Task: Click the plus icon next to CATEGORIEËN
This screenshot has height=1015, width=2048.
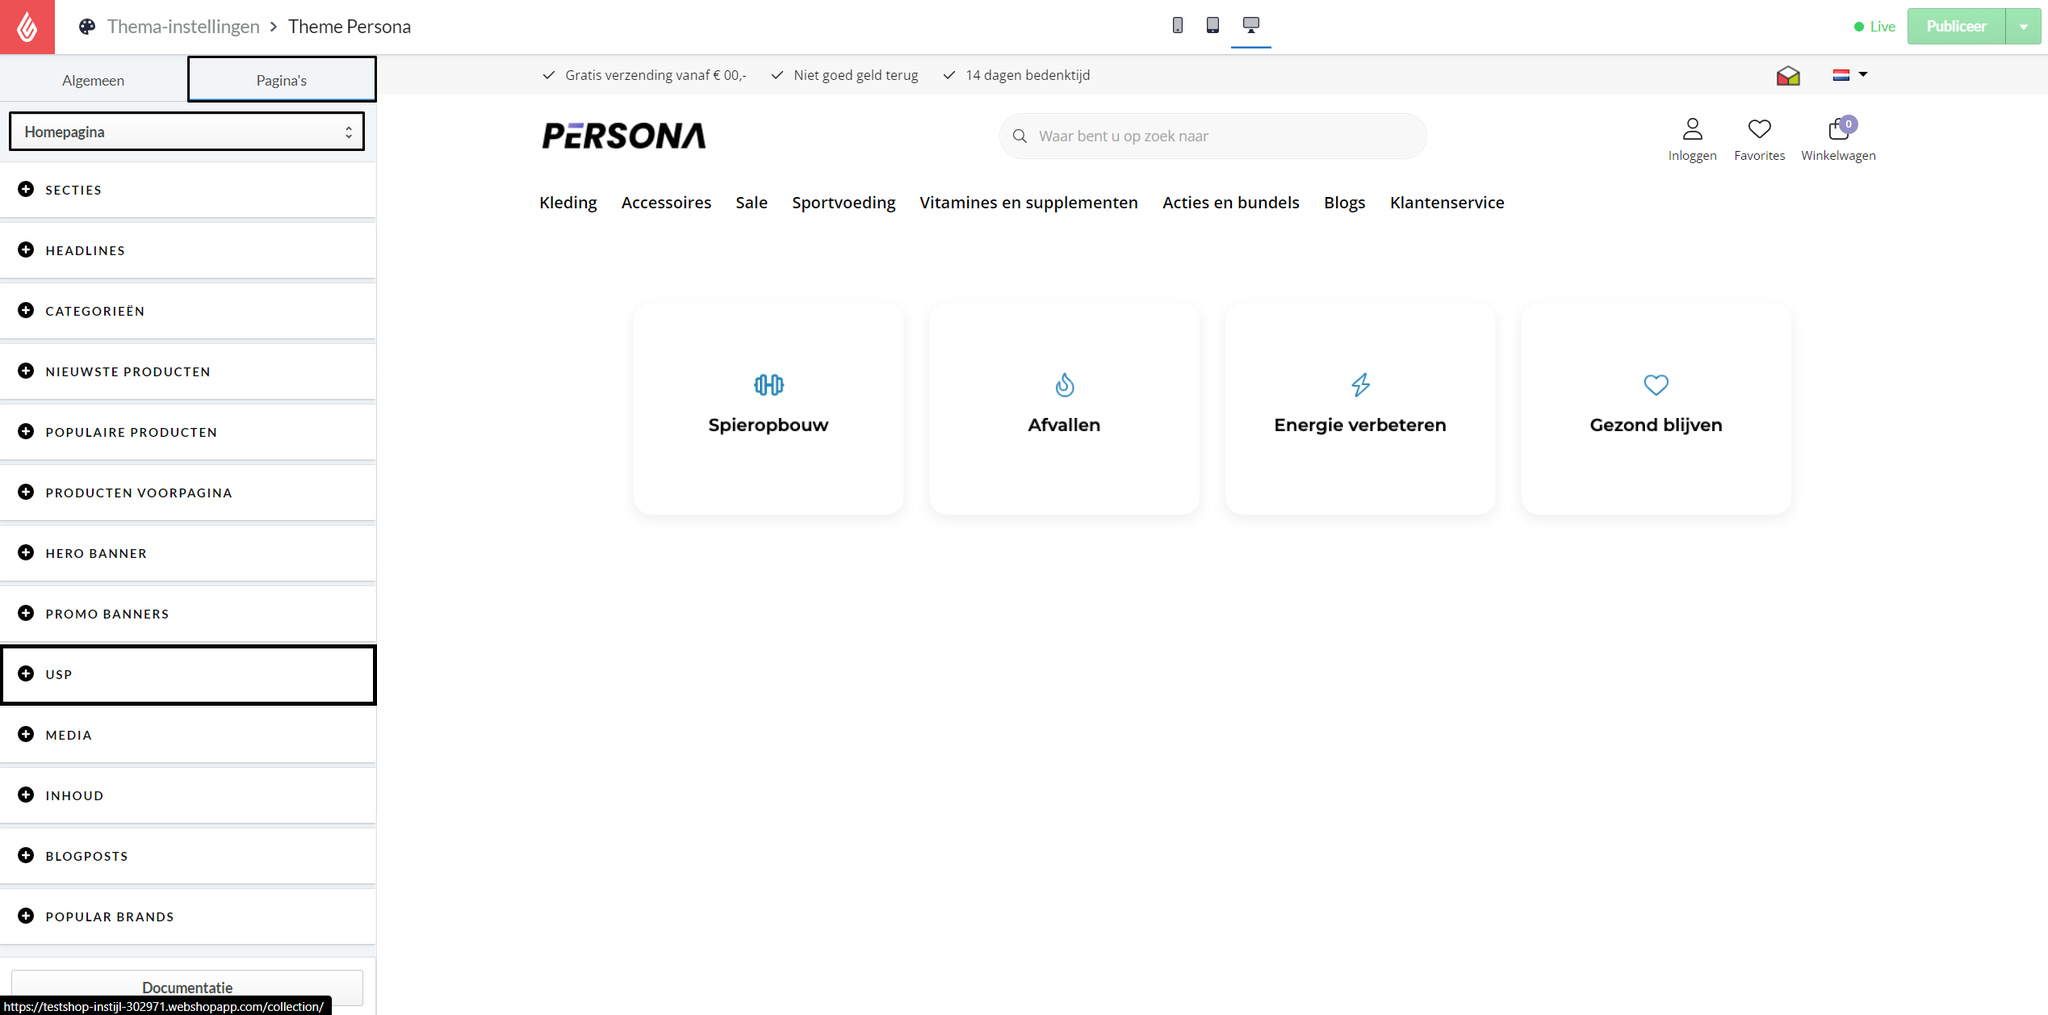Action: [x=26, y=310]
